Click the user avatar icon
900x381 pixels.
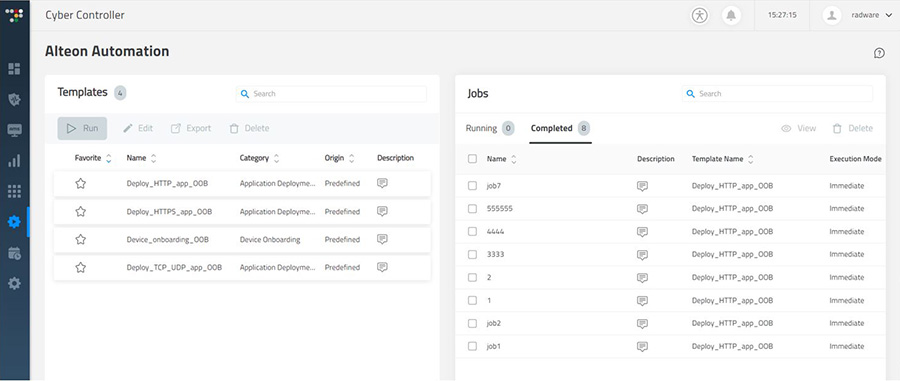832,15
